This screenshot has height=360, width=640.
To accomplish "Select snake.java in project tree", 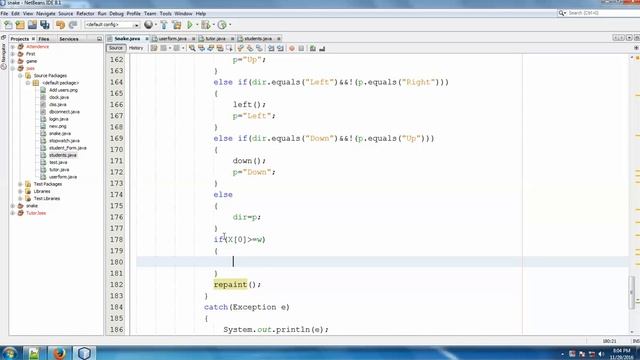I will (60, 133).
